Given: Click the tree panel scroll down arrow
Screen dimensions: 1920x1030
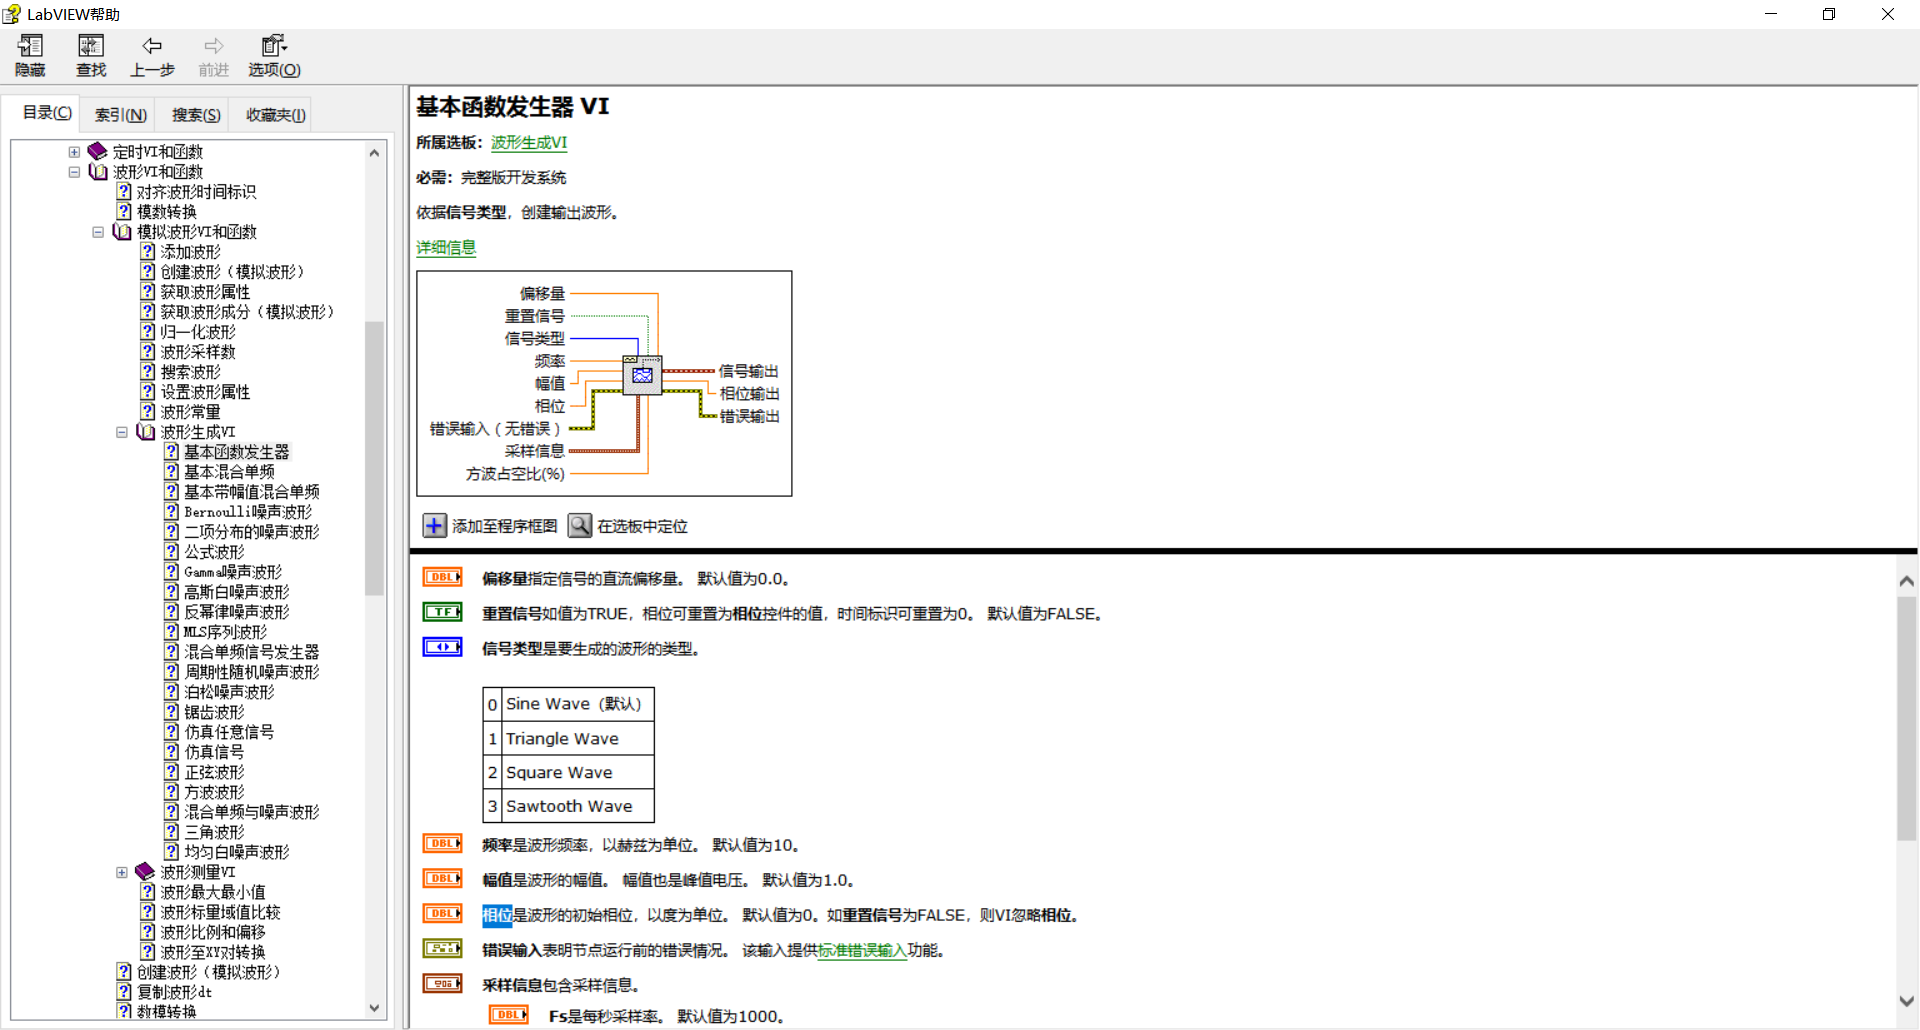Looking at the screenshot, I should point(375,1008).
